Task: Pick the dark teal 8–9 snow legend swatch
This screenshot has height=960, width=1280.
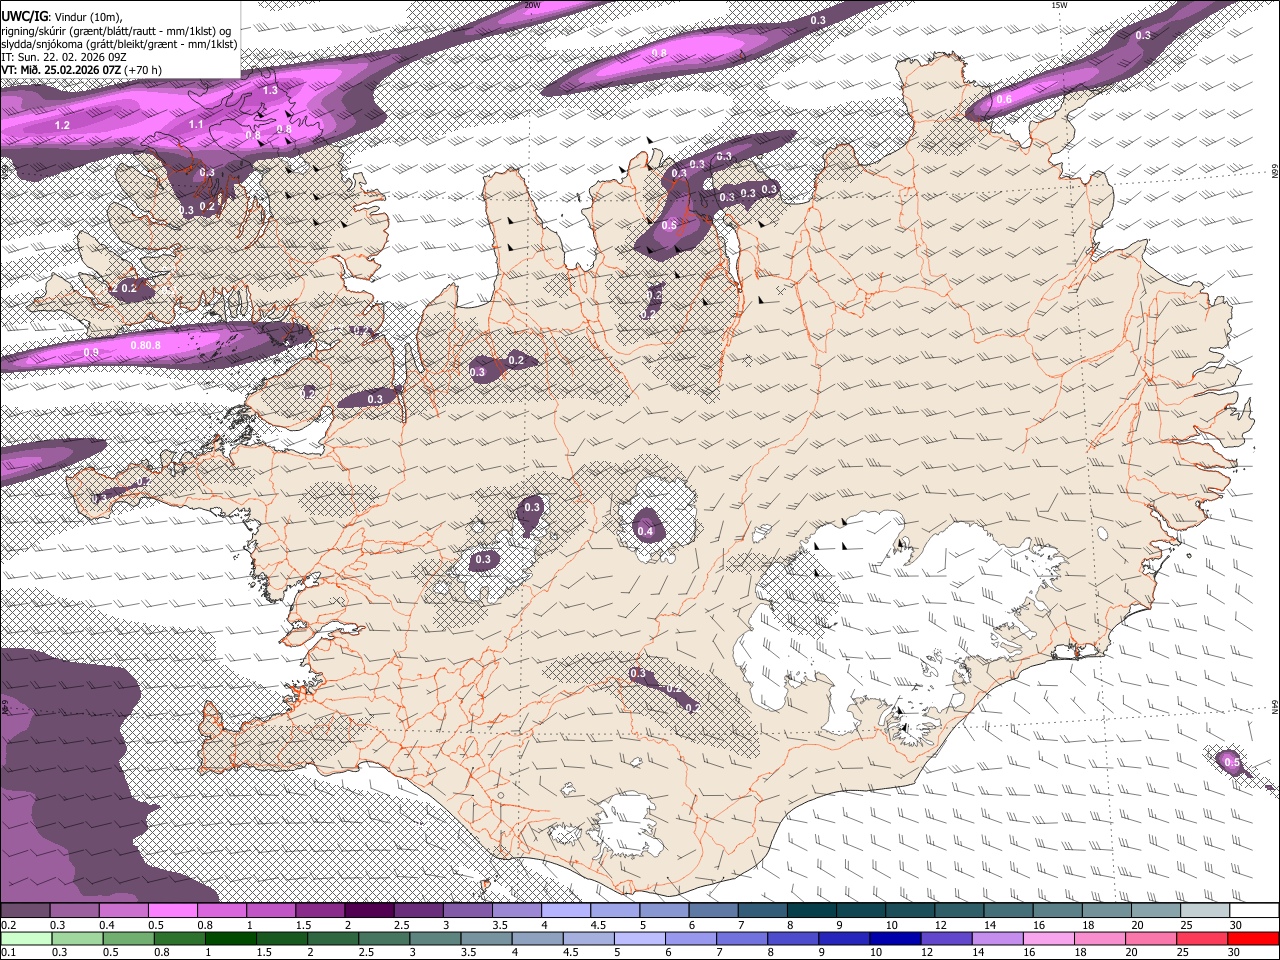Action: [x=812, y=911]
